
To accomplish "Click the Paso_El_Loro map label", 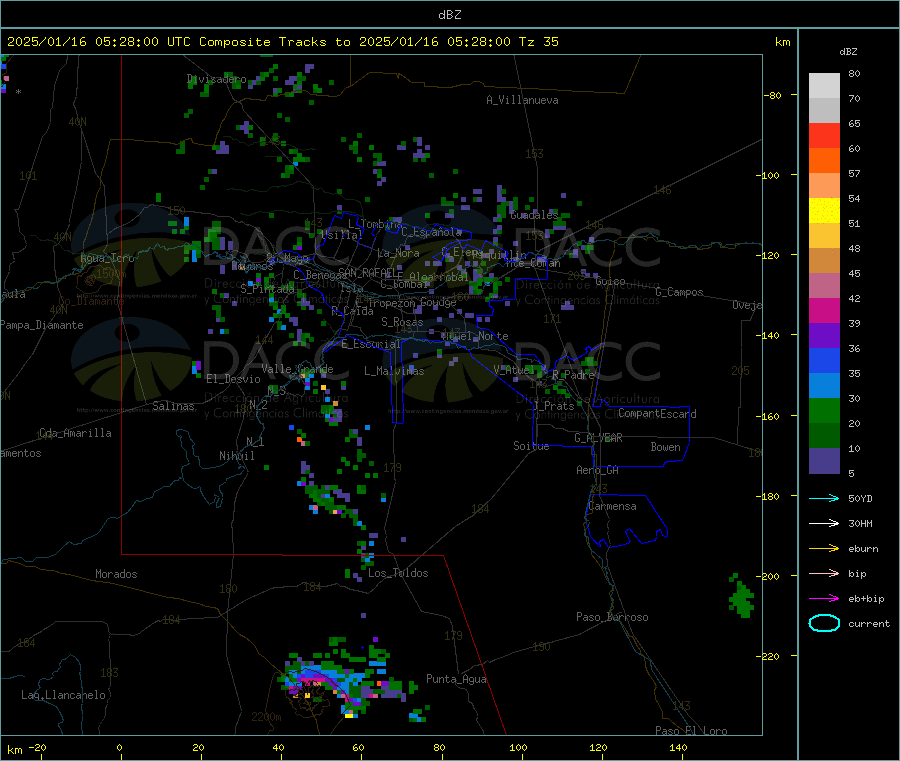I will [691, 731].
